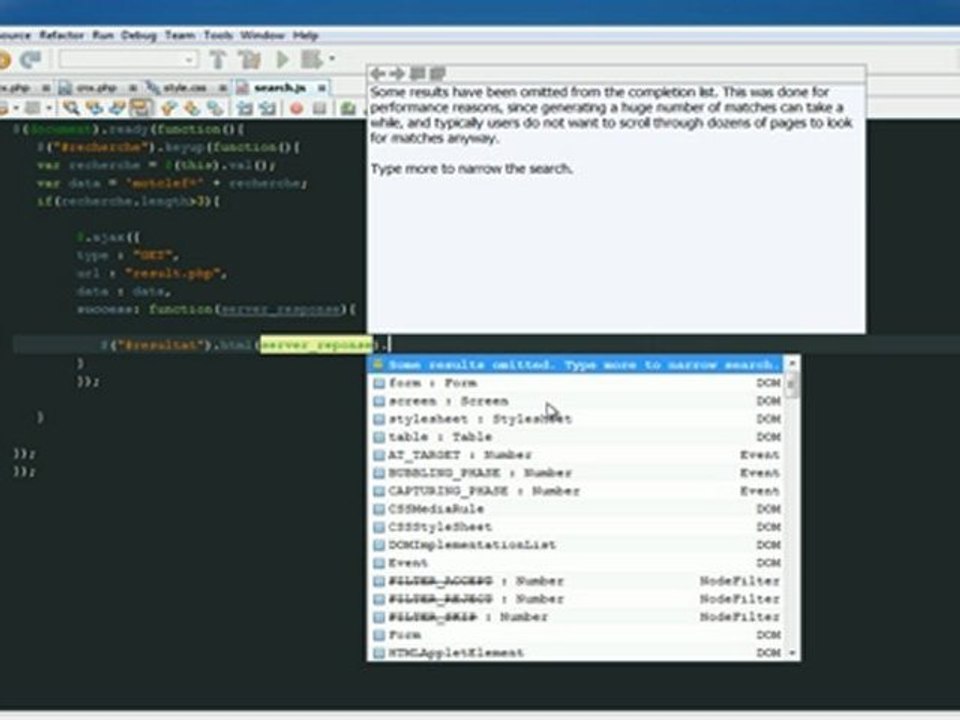Click the Find Previous Occurrence icon

(94, 108)
